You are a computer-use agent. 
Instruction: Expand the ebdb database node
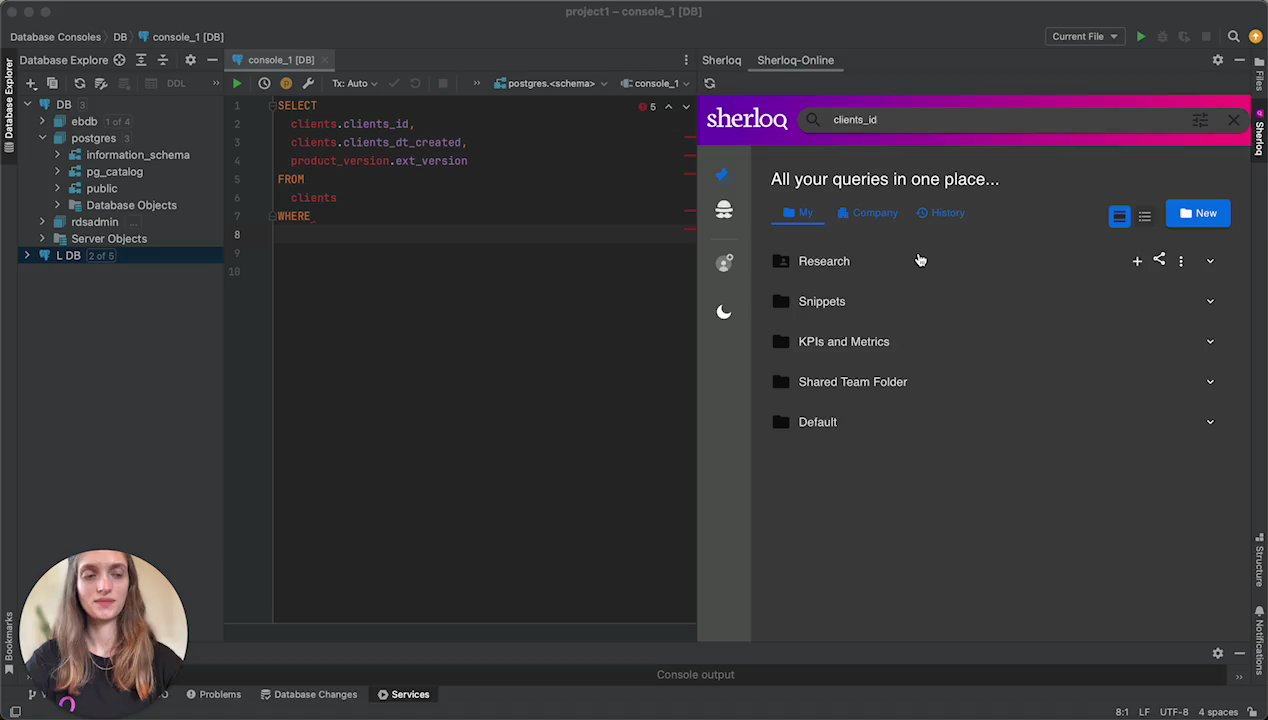pyautogui.click(x=42, y=121)
